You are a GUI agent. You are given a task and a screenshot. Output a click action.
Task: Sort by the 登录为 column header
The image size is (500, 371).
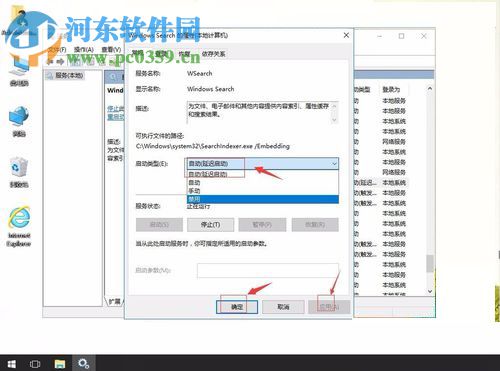point(391,89)
